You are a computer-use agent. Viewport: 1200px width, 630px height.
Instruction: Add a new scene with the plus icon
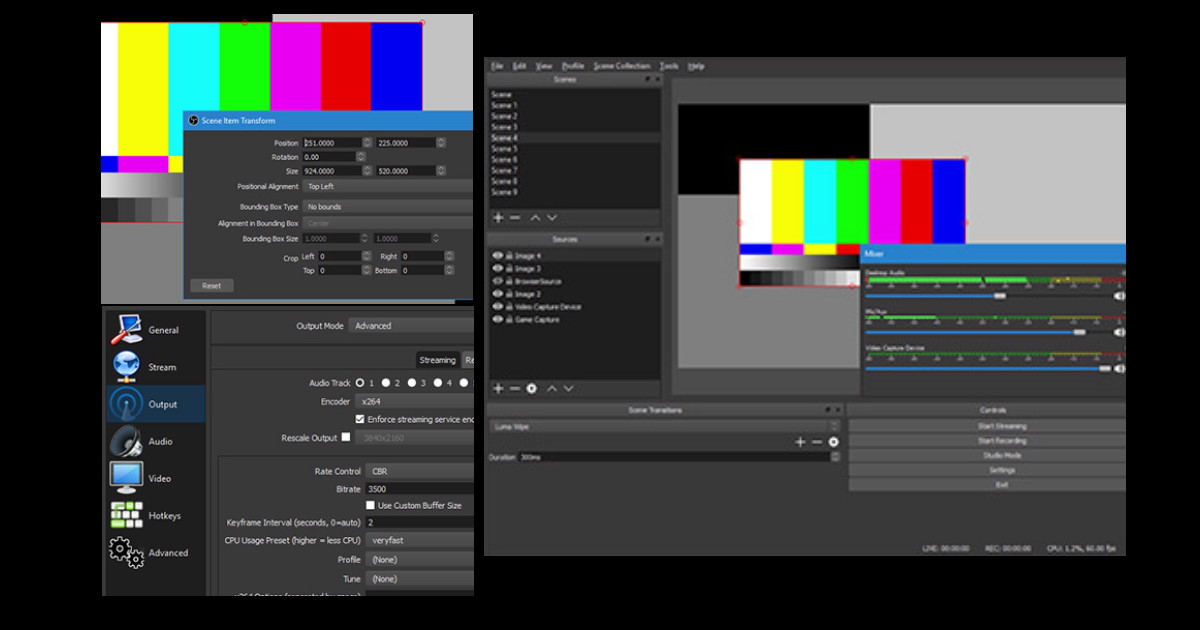tap(499, 217)
